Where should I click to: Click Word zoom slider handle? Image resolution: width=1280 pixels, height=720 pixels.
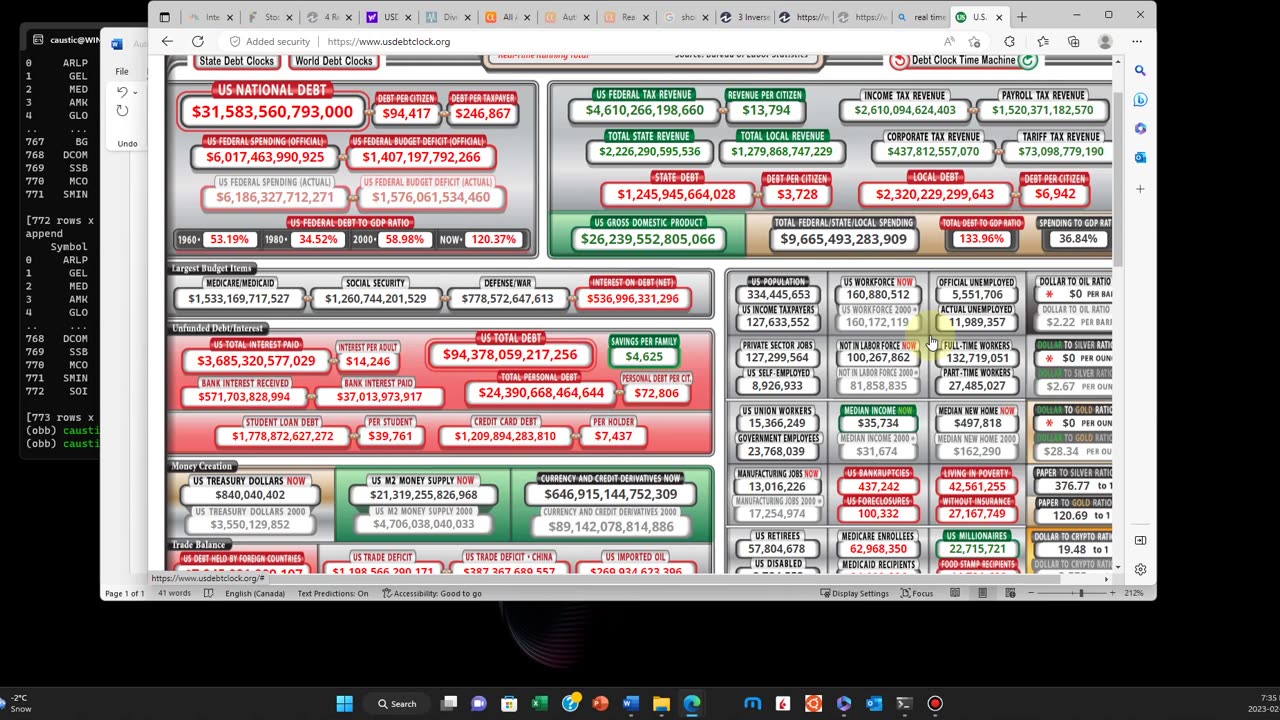click(1080, 593)
